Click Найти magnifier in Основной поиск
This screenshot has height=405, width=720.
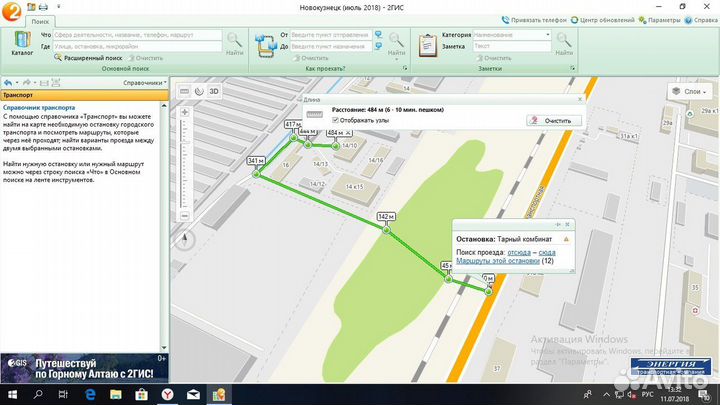tap(235, 44)
